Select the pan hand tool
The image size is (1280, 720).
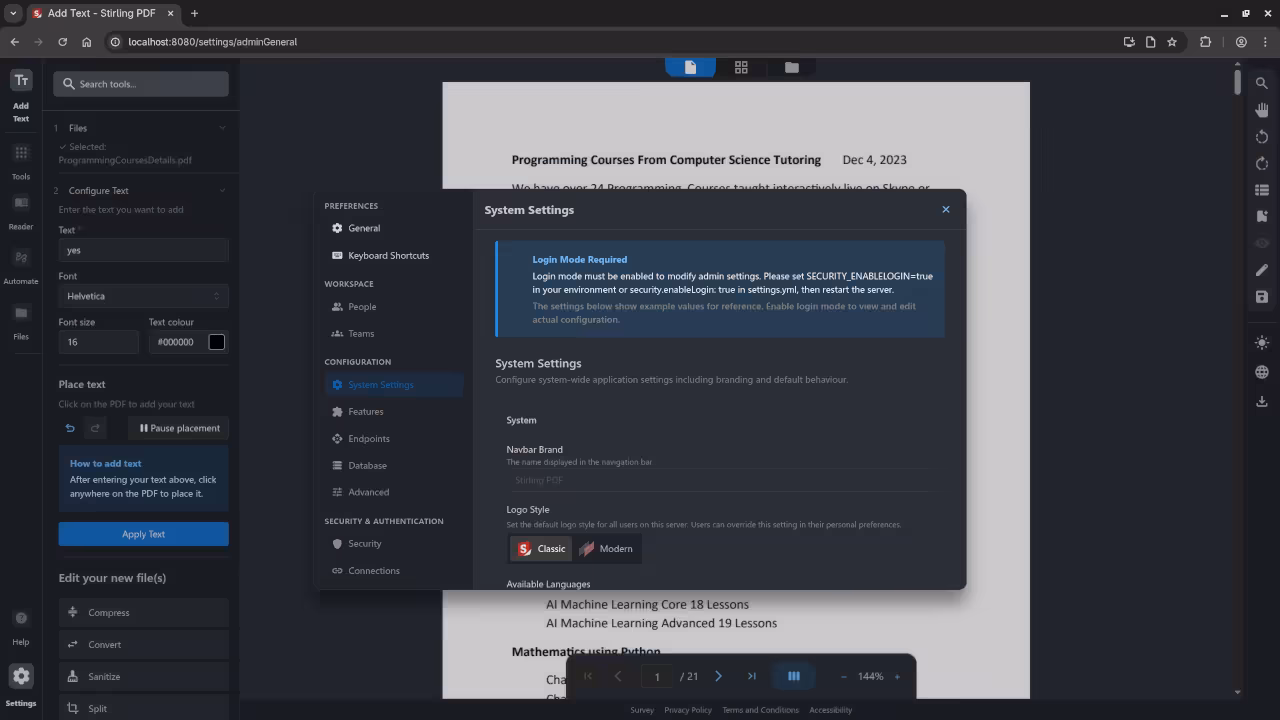tap(1262, 110)
